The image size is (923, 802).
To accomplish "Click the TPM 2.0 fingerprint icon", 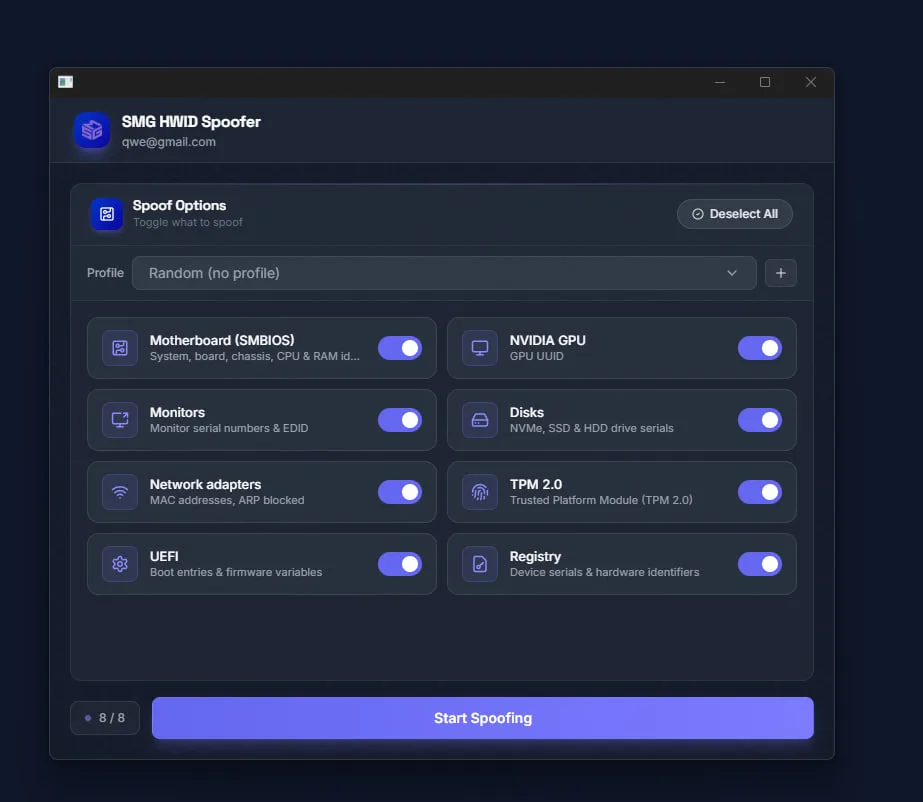I will (480, 492).
